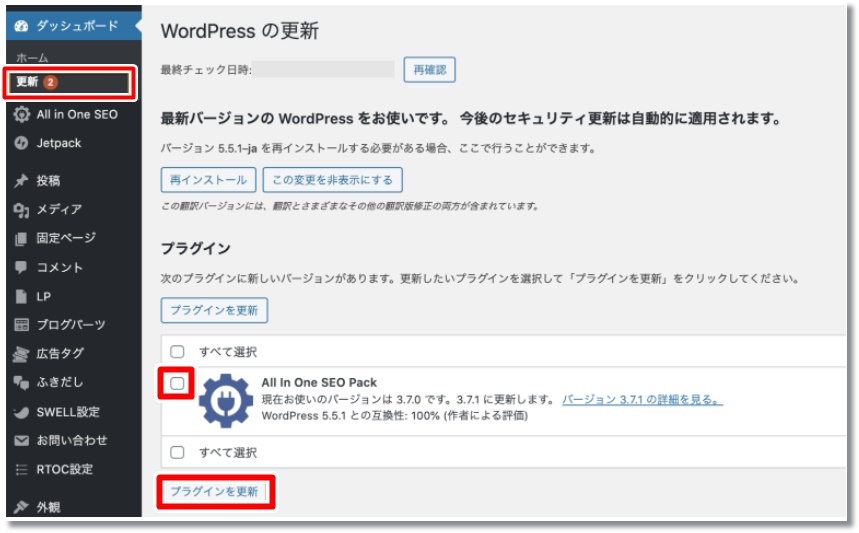The image size is (859, 533).
Task: Click the list icon beside RTOC設定
Action: 21,469
